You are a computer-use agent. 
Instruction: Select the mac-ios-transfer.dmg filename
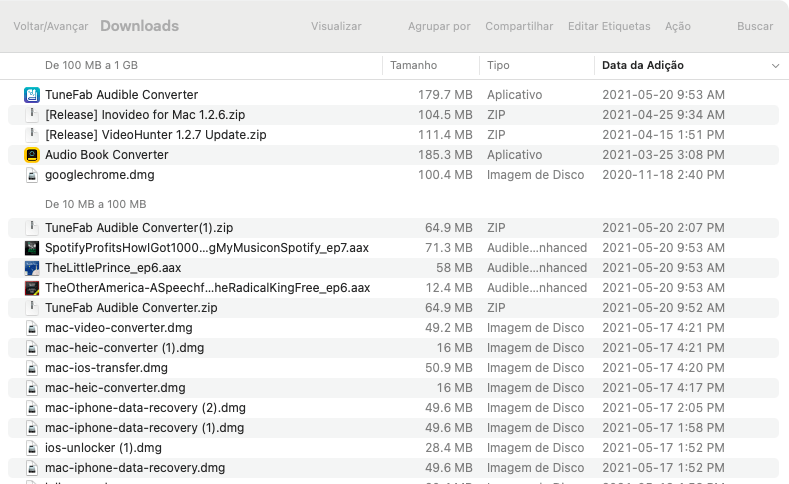coord(106,368)
